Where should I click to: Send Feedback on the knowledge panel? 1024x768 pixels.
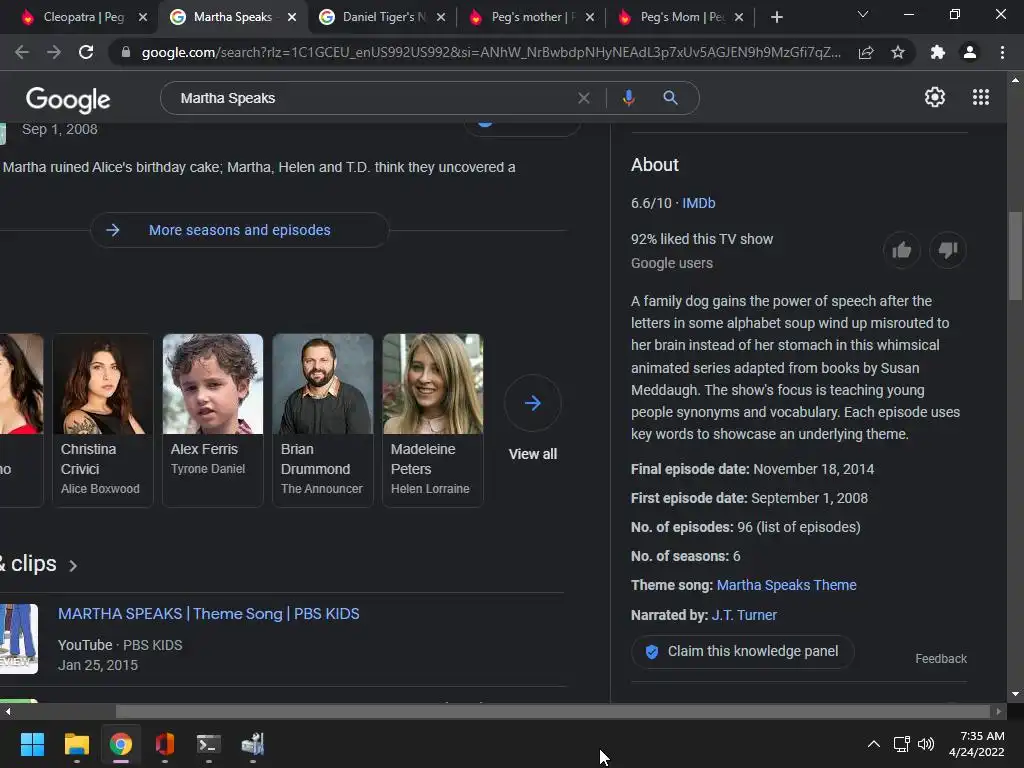click(x=940, y=659)
